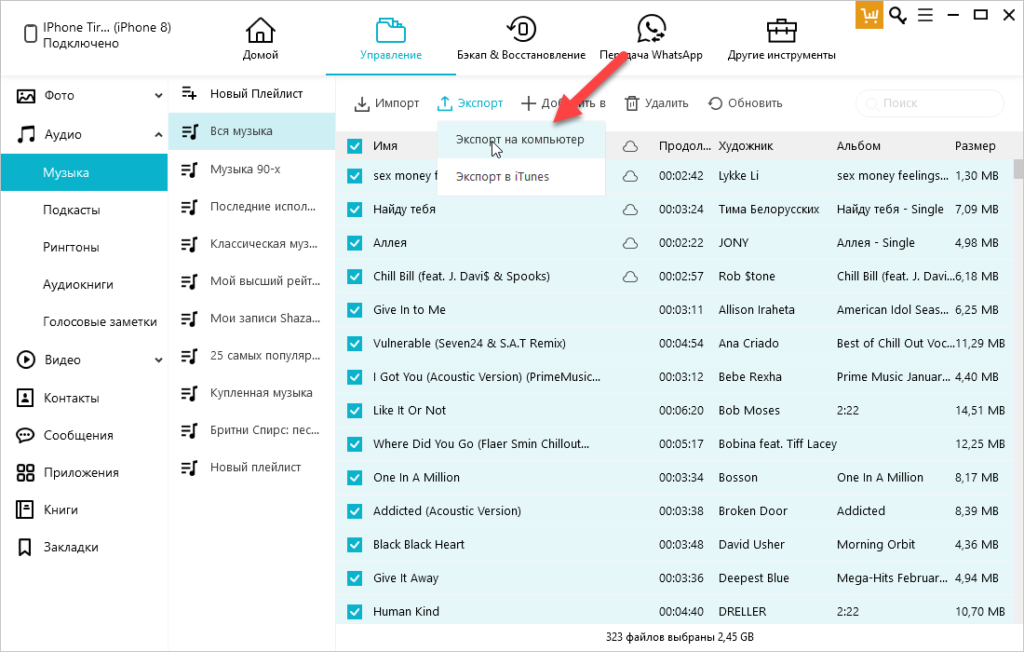Choose 'Экспорт в iTunes' option
This screenshot has height=652, width=1024.
tap(502, 177)
